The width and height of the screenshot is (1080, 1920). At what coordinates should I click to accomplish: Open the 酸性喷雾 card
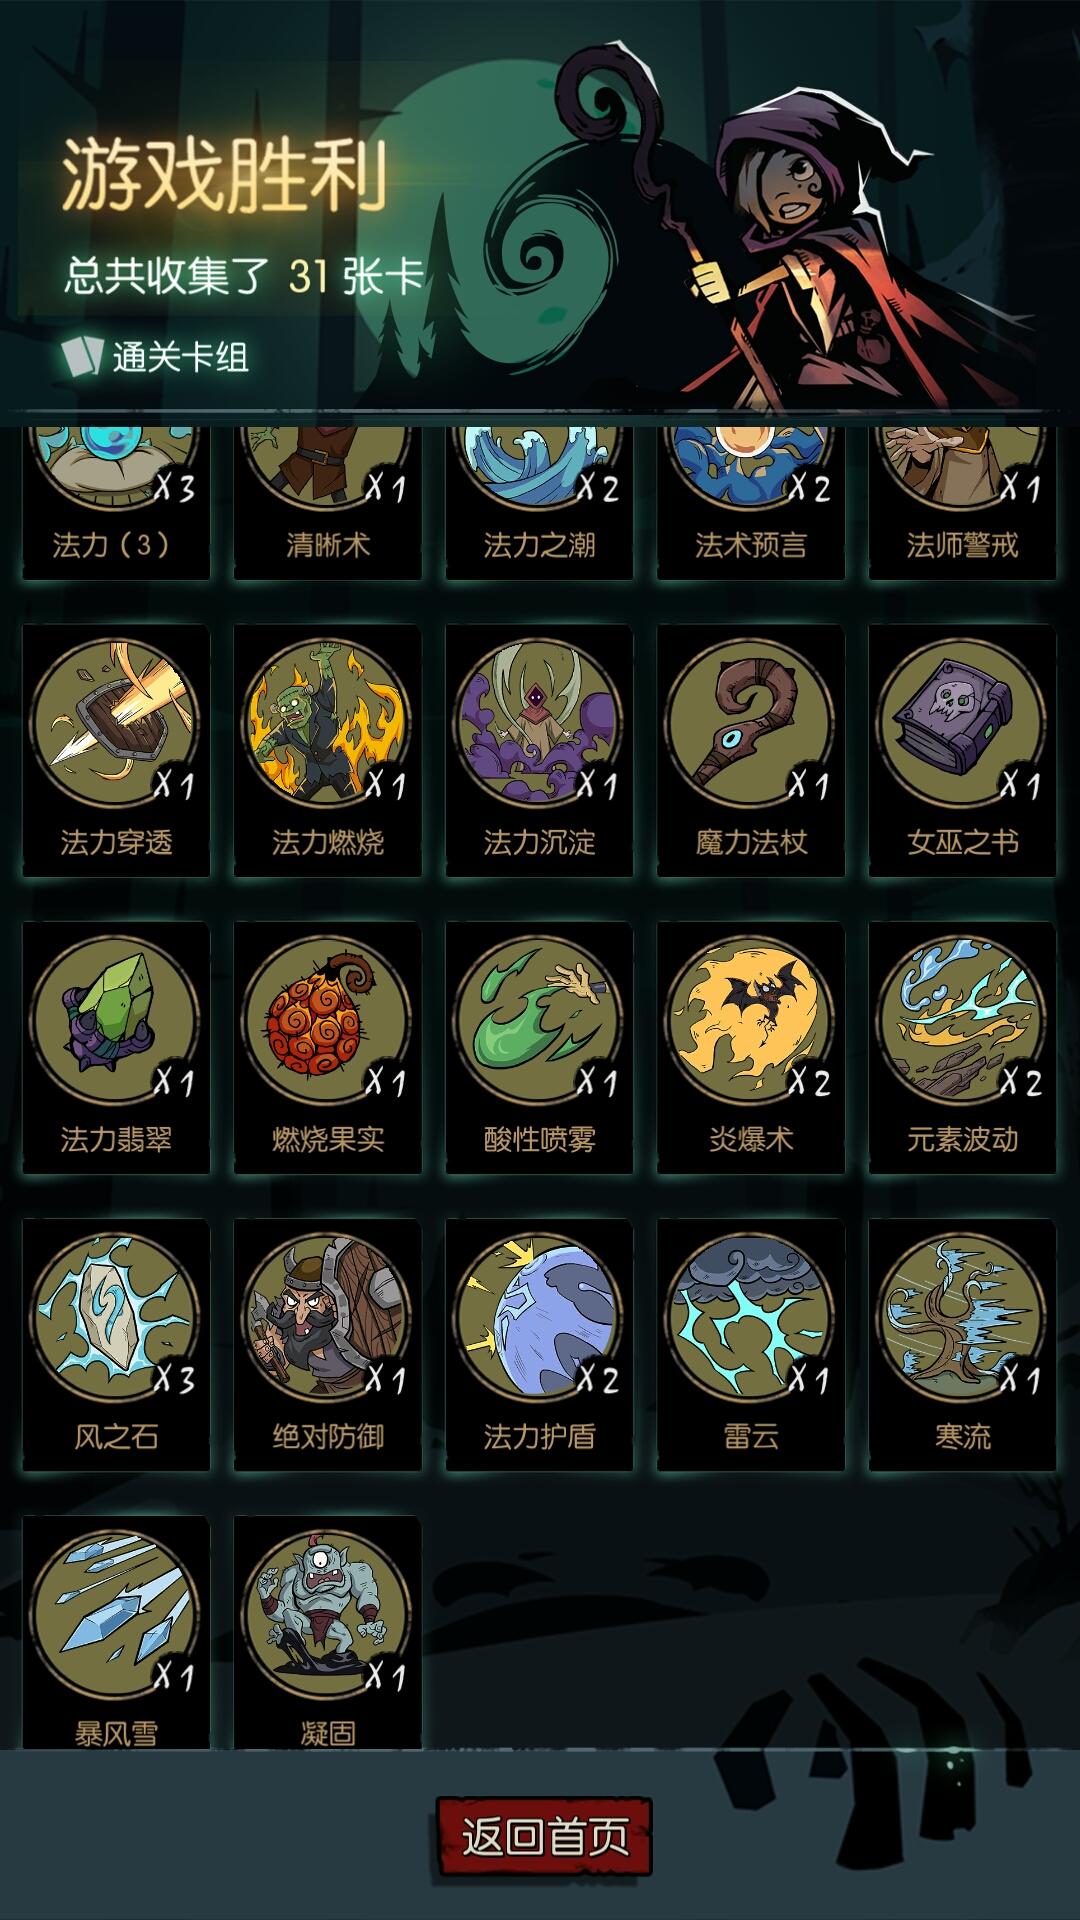point(539,1048)
